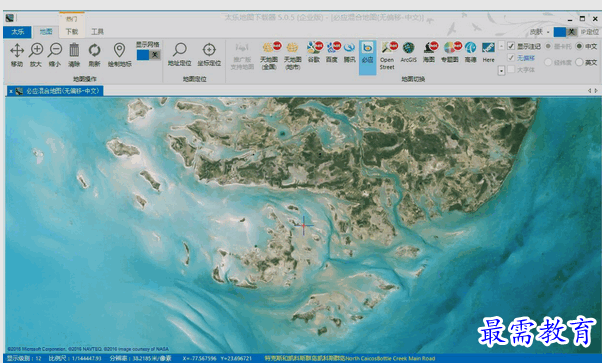Open the 坐标定位 crosshair locate tool

point(209,55)
